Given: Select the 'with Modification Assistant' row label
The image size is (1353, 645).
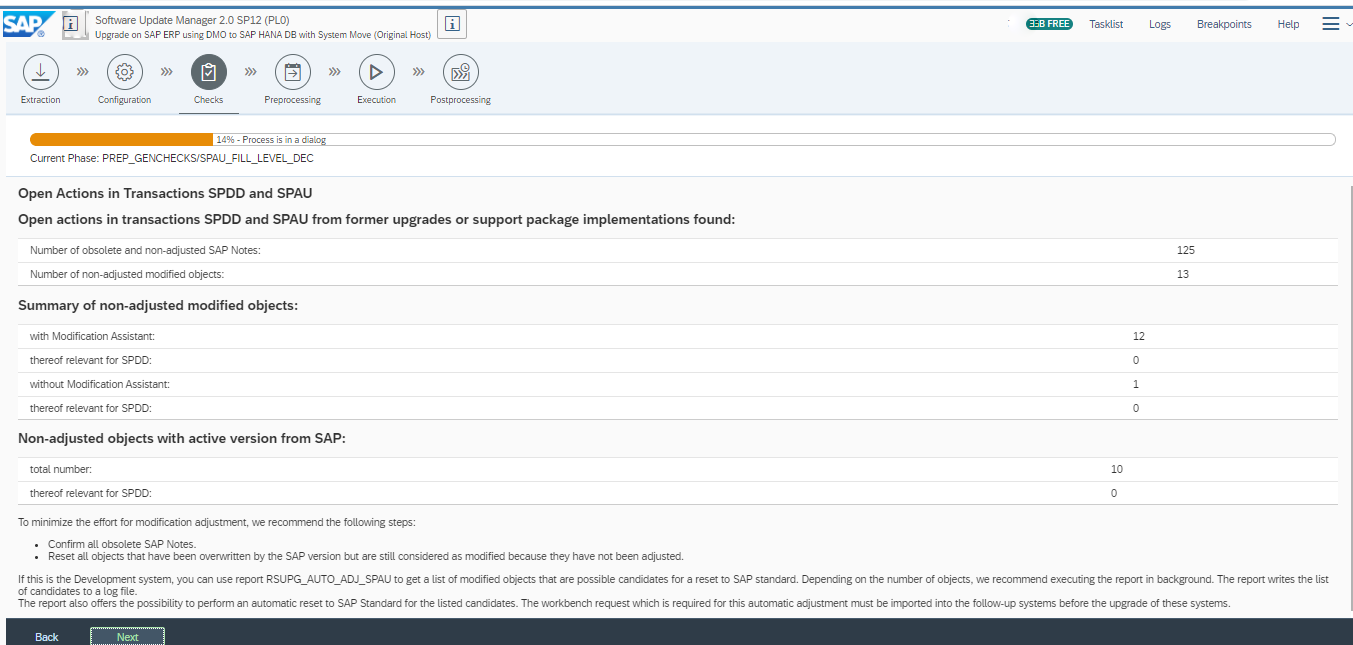Looking at the screenshot, I should point(92,336).
